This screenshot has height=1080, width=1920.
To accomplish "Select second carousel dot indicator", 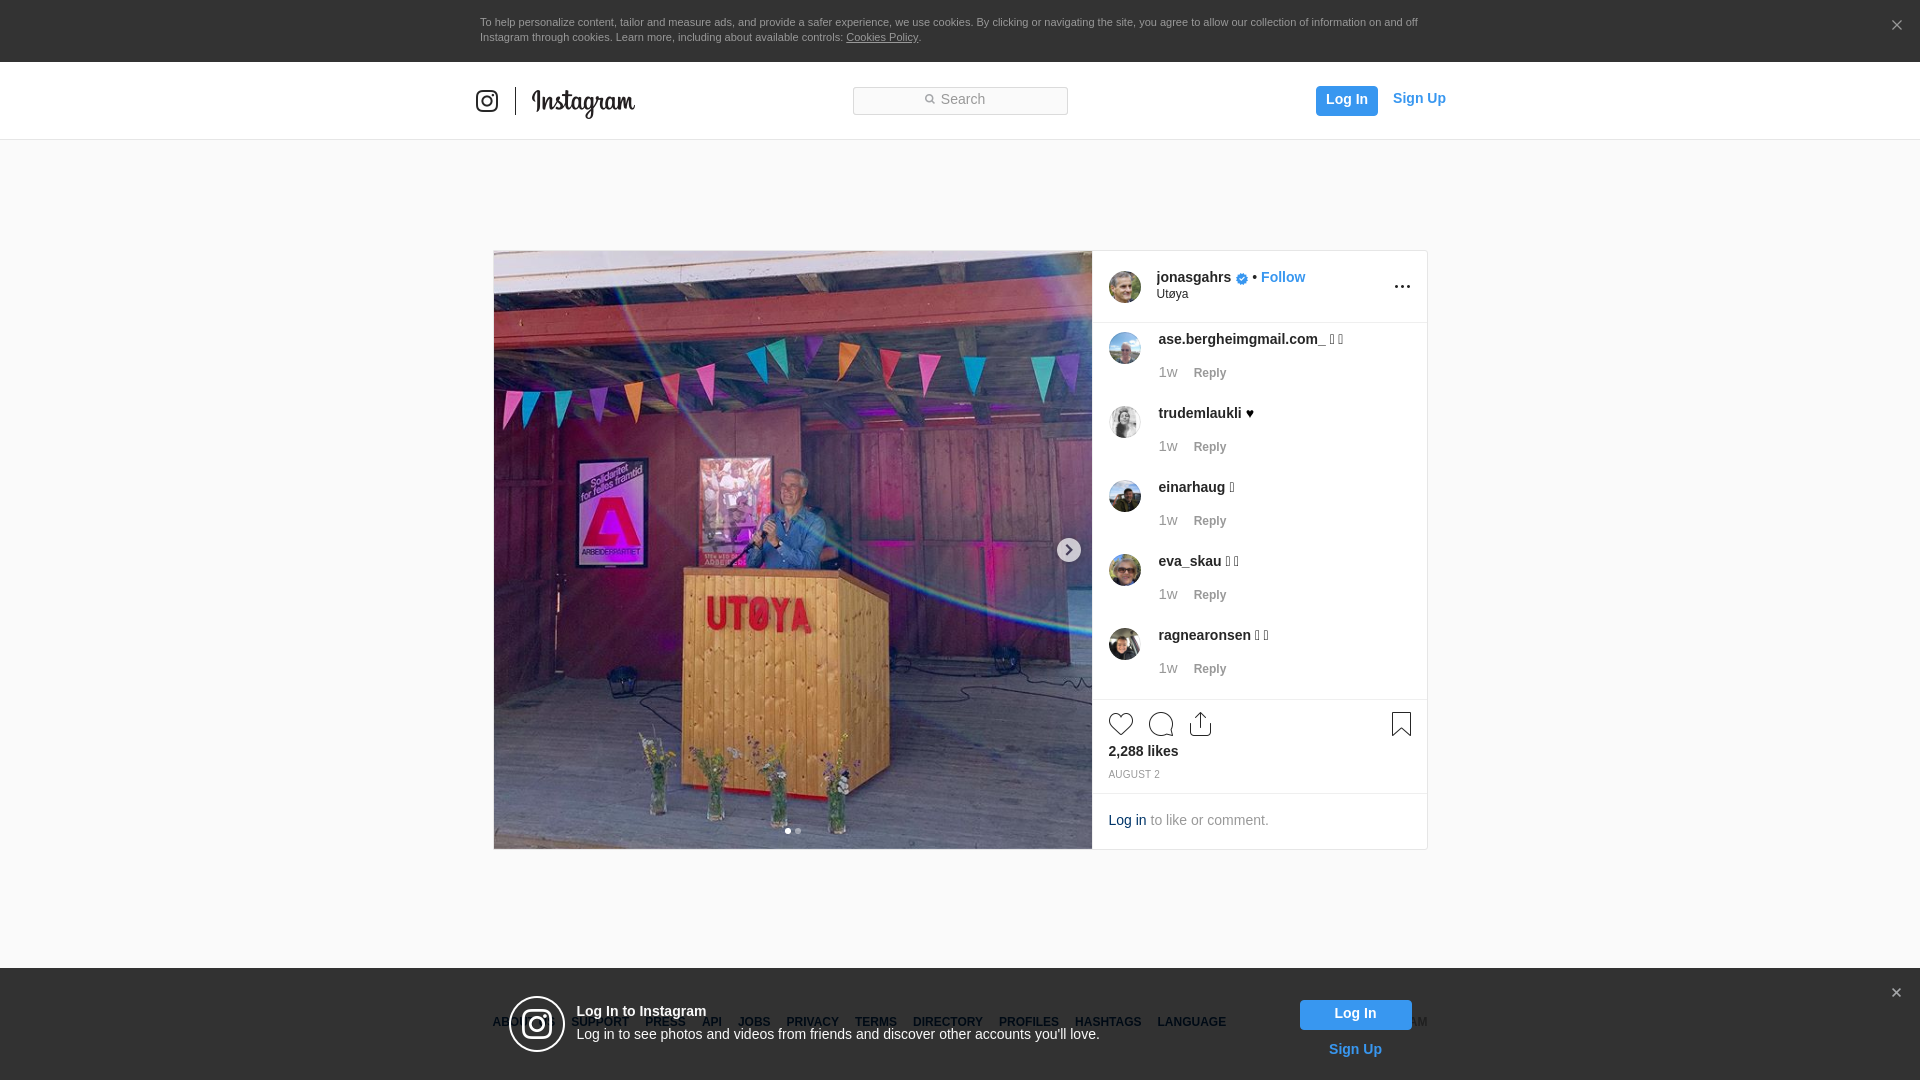I will [x=798, y=831].
